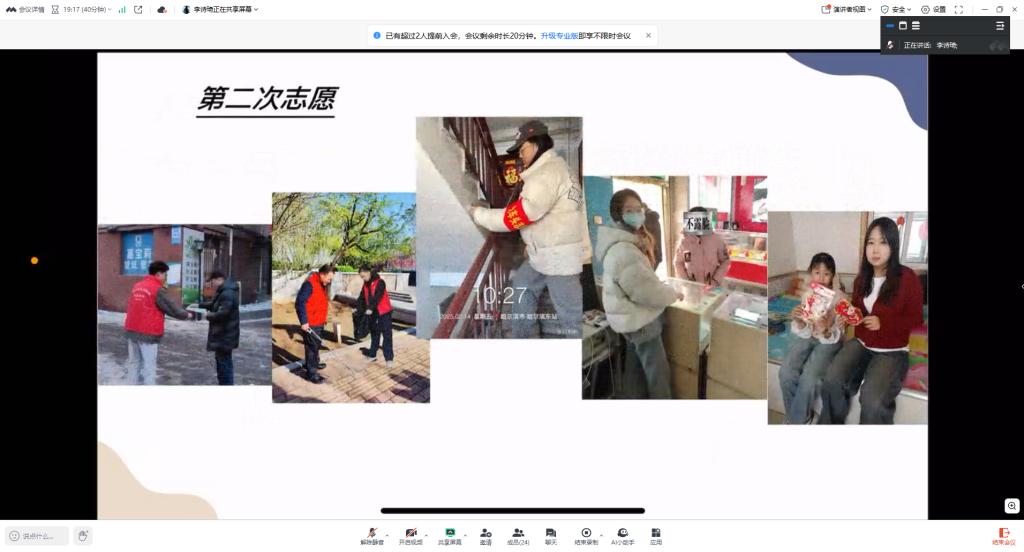Enter full screen mode
1024x552 pixels.
(959, 9)
